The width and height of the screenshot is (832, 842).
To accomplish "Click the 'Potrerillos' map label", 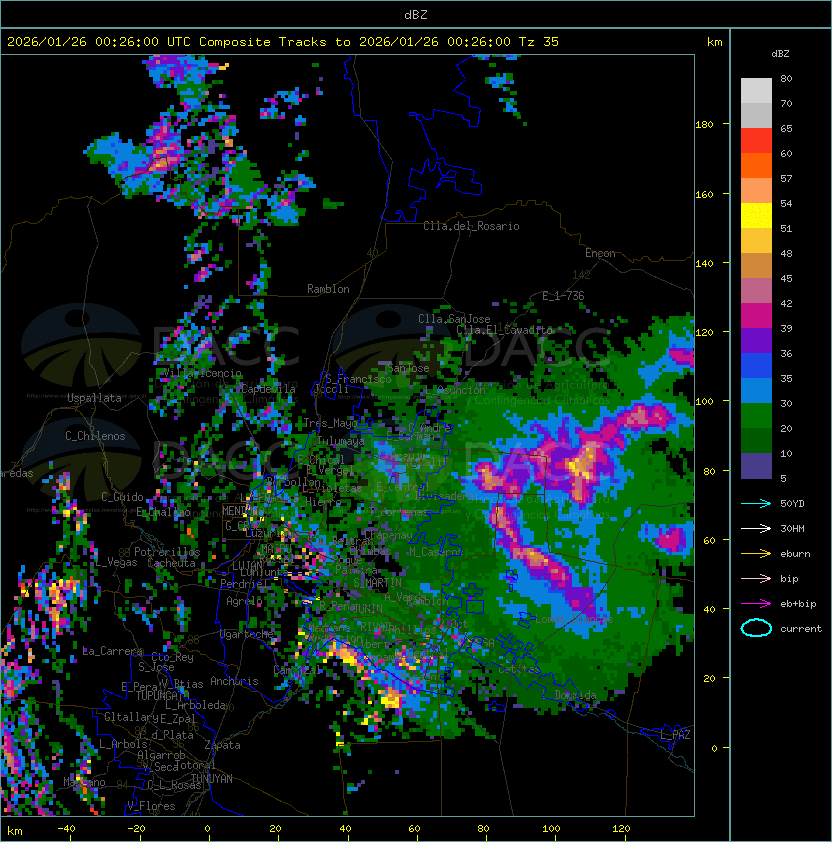I will click(x=167, y=552).
